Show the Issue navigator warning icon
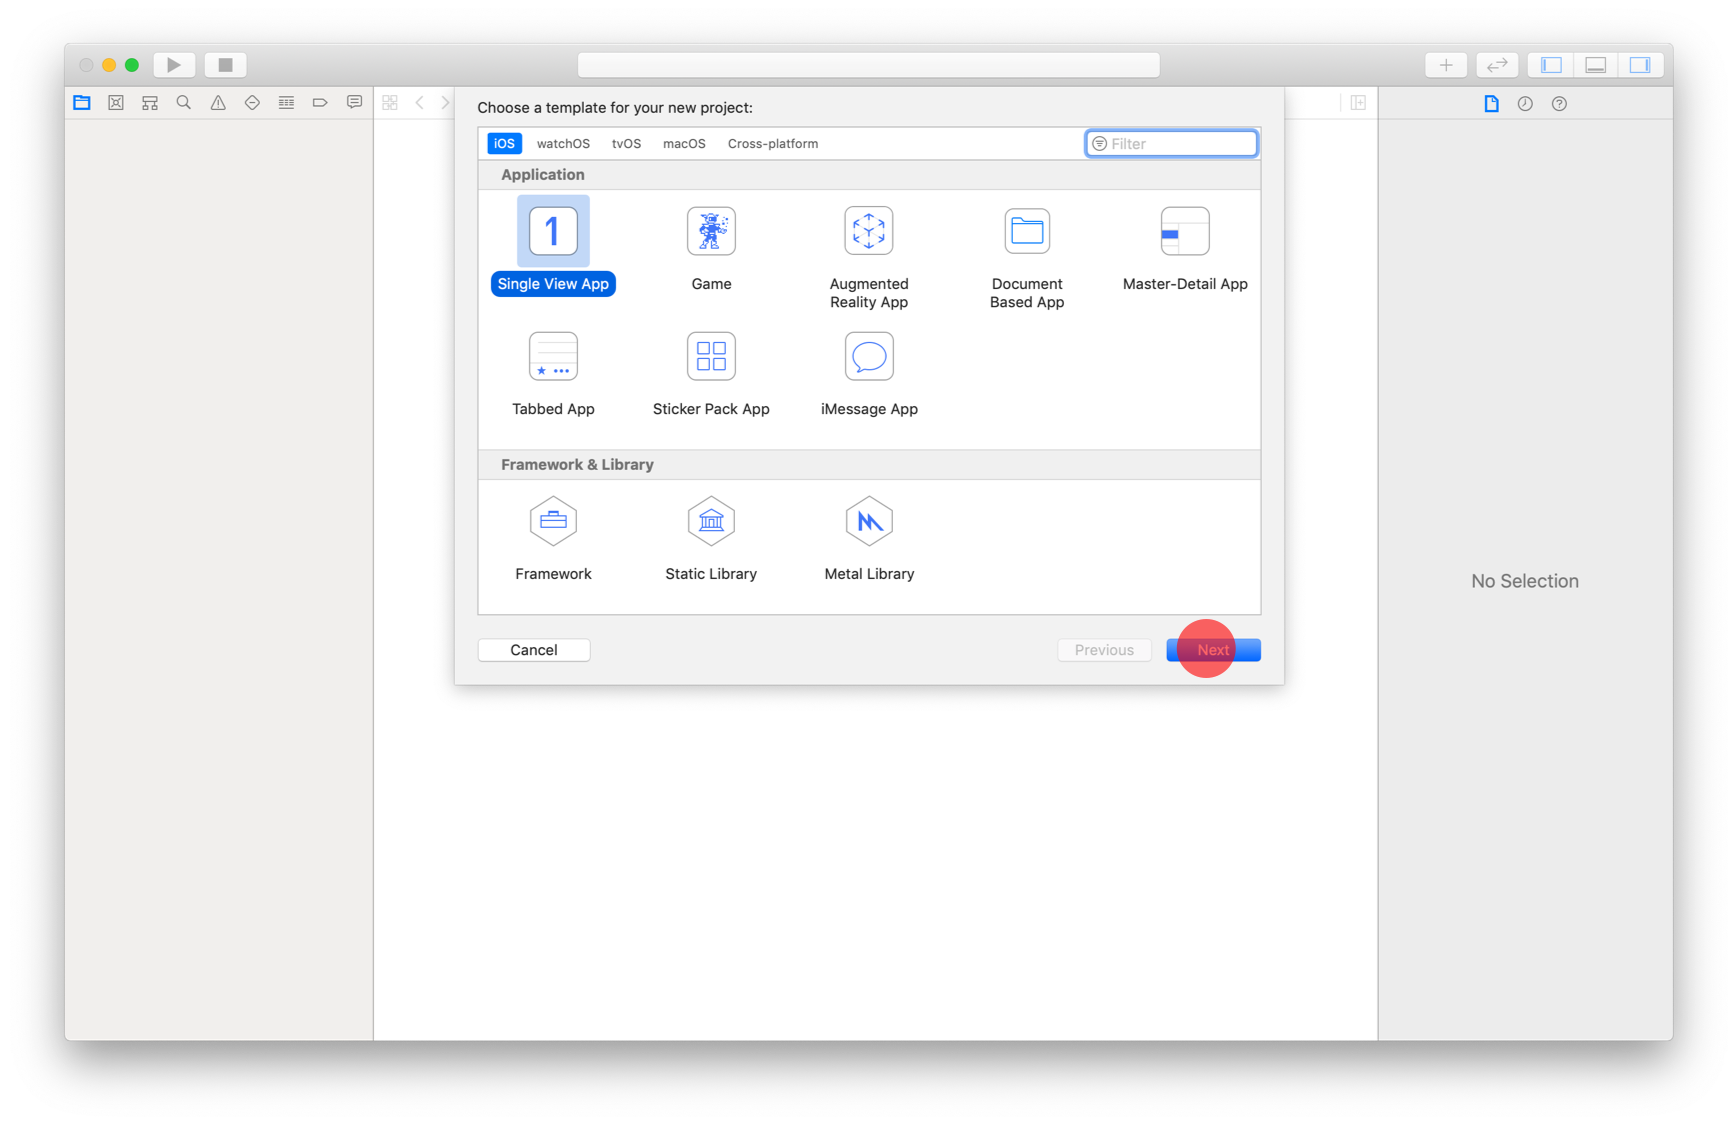1735x1125 pixels. (218, 103)
